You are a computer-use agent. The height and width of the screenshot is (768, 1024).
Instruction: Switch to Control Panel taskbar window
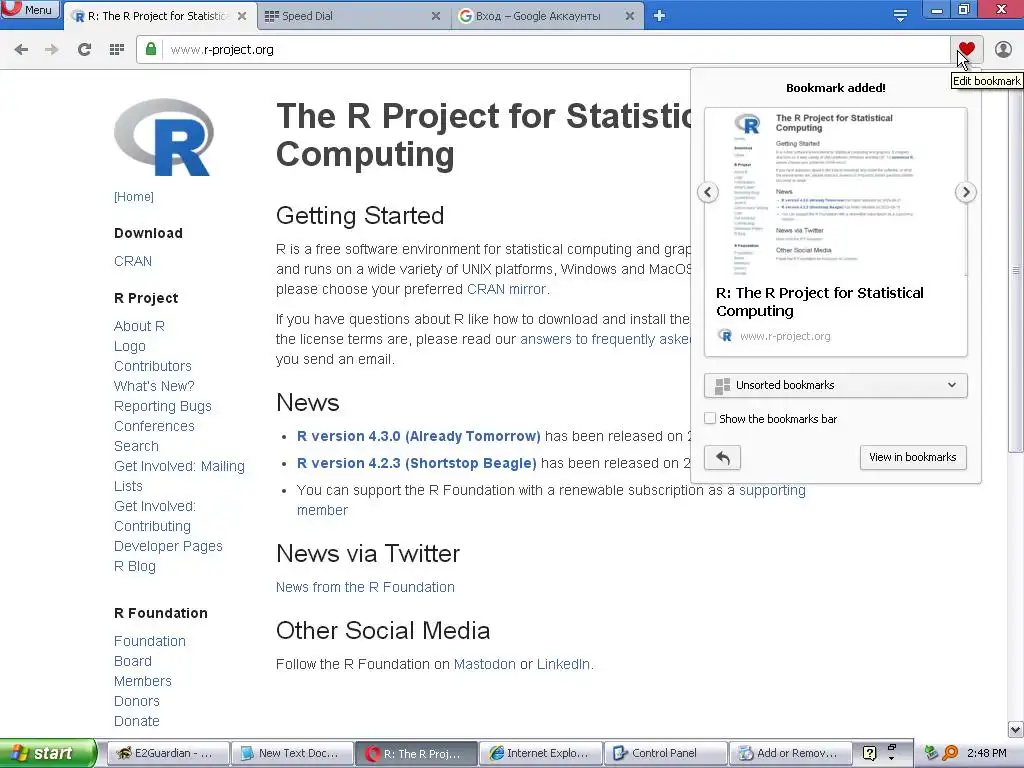[665, 753]
